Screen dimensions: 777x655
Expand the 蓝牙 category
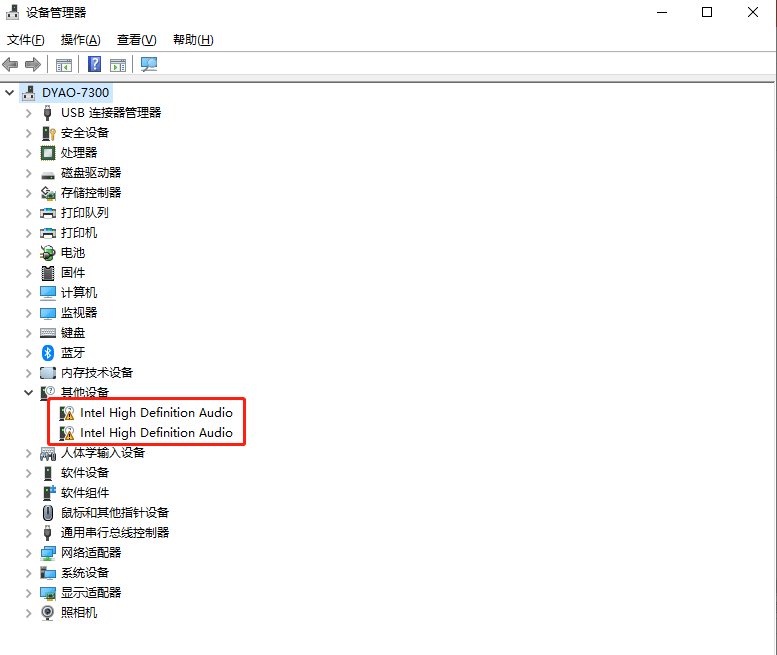pos(29,353)
